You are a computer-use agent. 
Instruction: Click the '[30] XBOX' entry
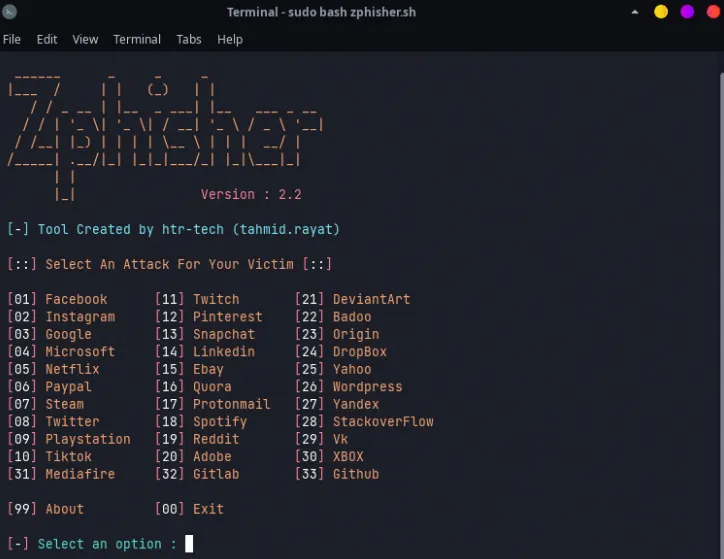point(329,457)
